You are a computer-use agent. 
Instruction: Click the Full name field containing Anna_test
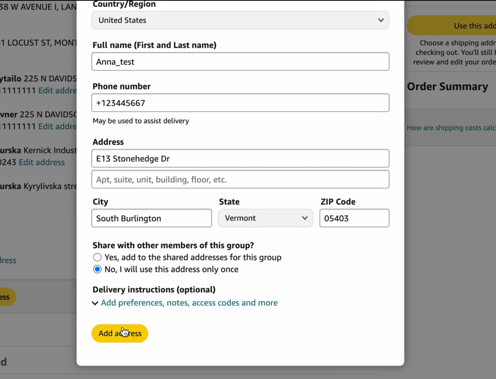click(240, 62)
